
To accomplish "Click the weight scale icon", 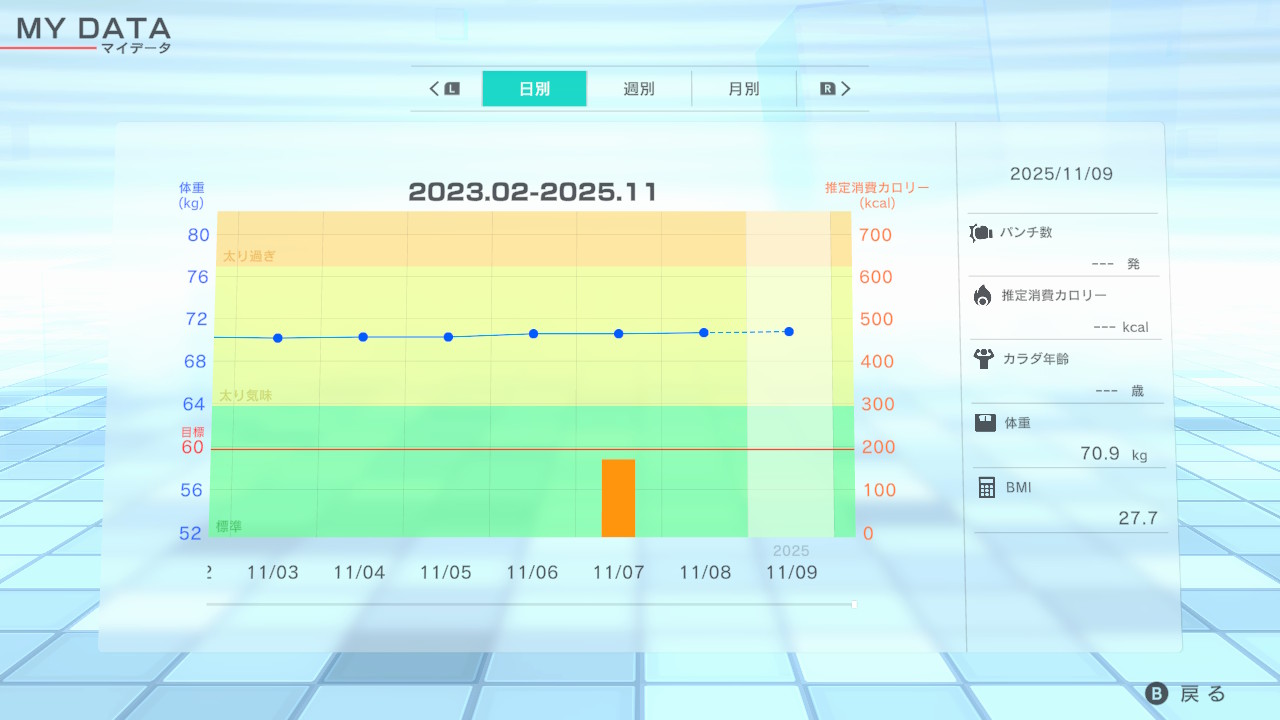I will [x=985, y=423].
